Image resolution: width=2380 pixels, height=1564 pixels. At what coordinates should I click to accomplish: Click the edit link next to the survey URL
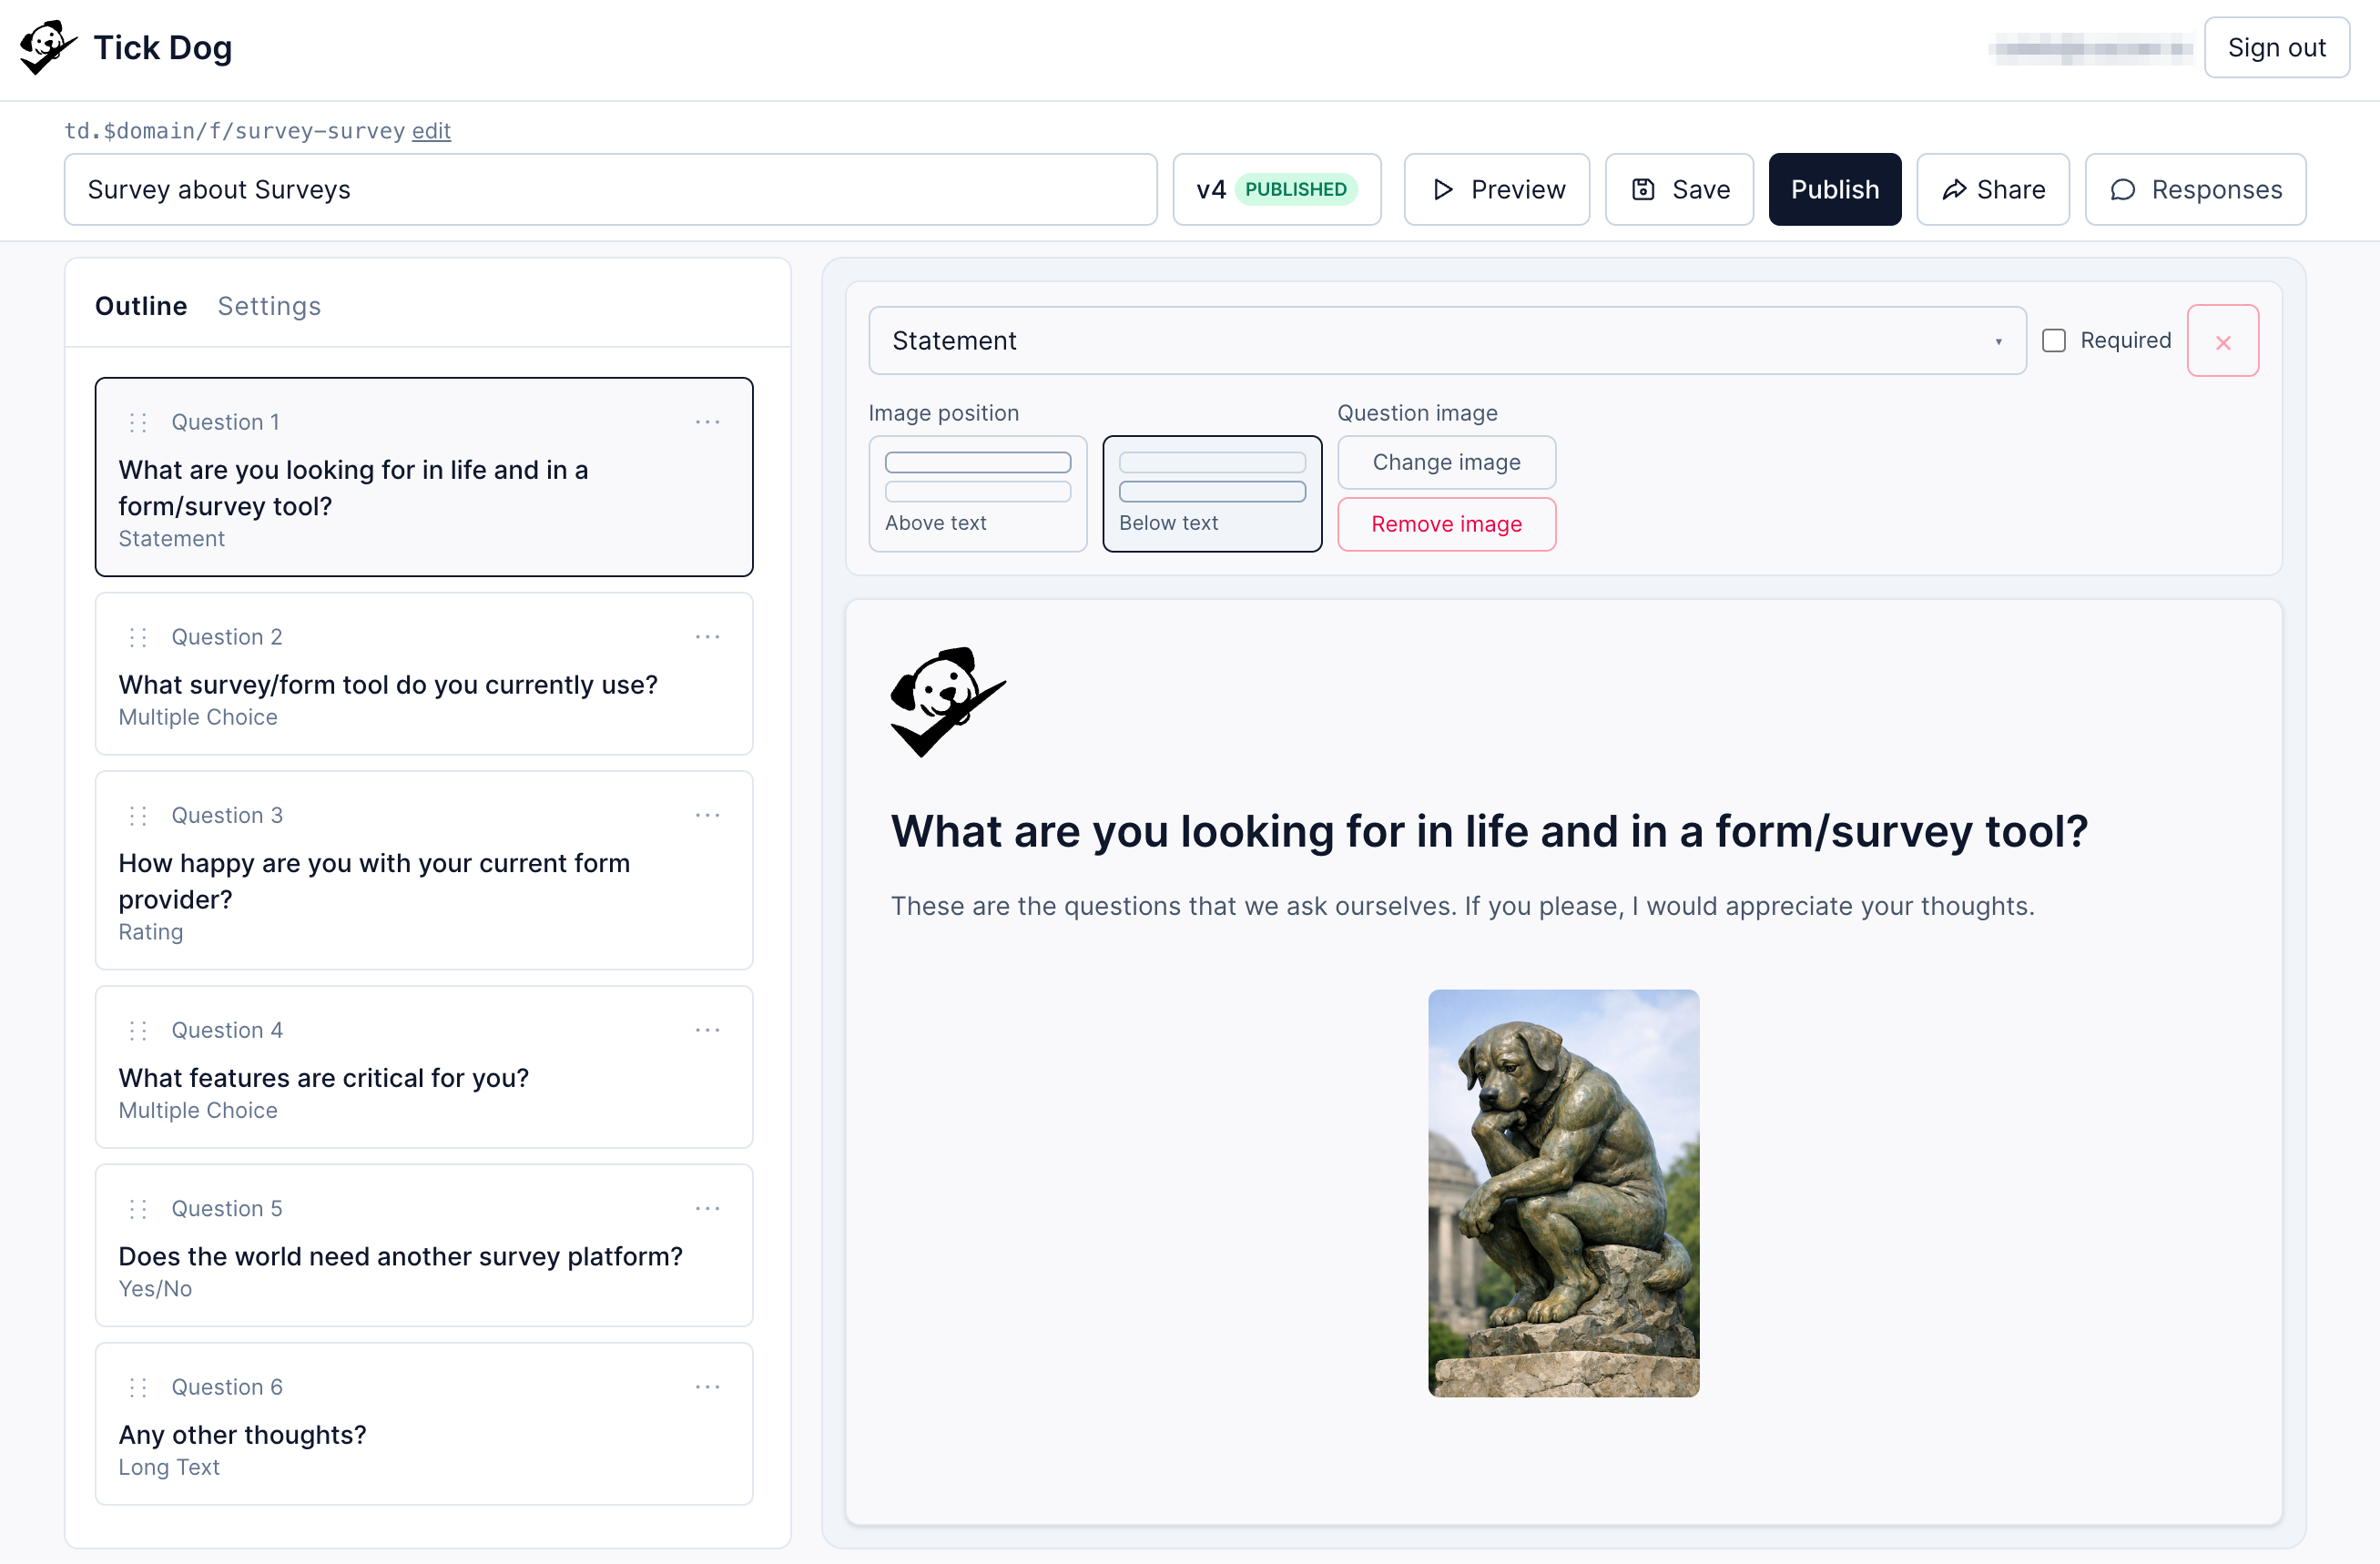click(x=430, y=131)
